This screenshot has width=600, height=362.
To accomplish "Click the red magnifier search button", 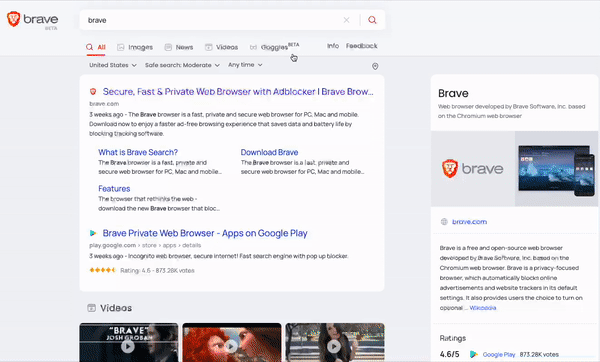I will tap(372, 20).
